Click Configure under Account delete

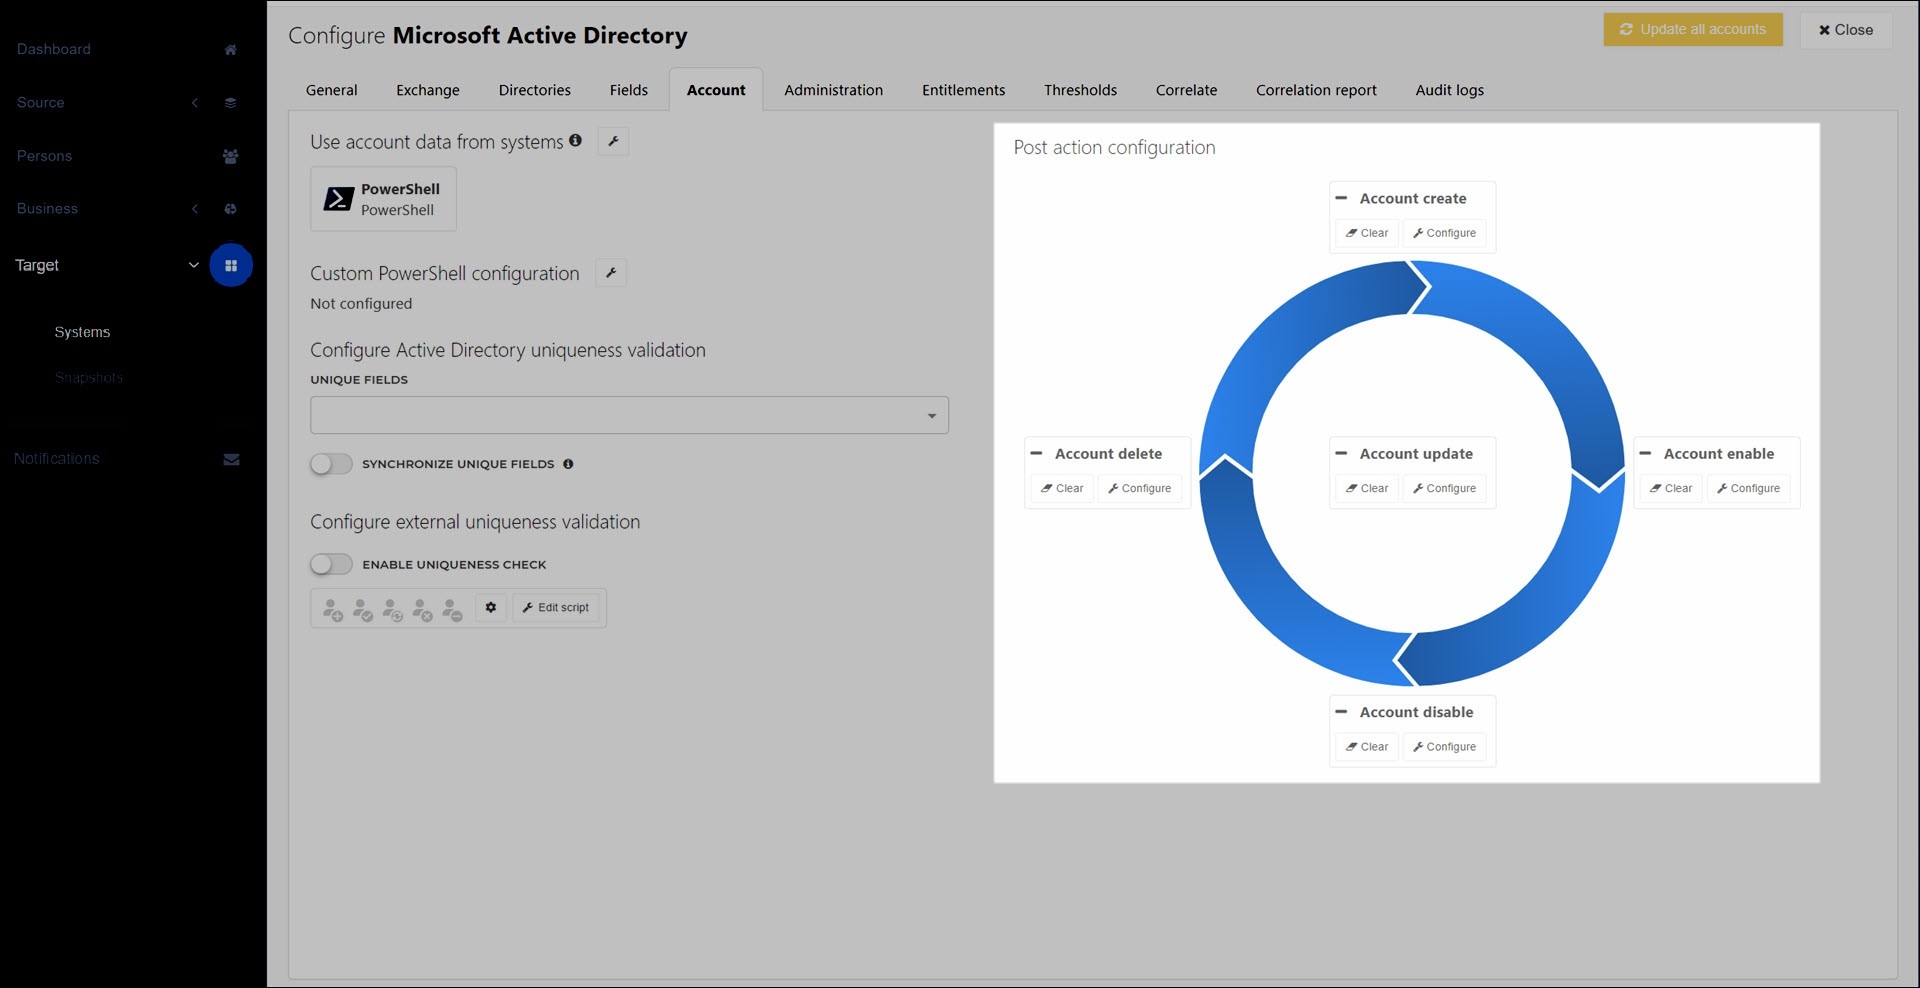[1139, 488]
